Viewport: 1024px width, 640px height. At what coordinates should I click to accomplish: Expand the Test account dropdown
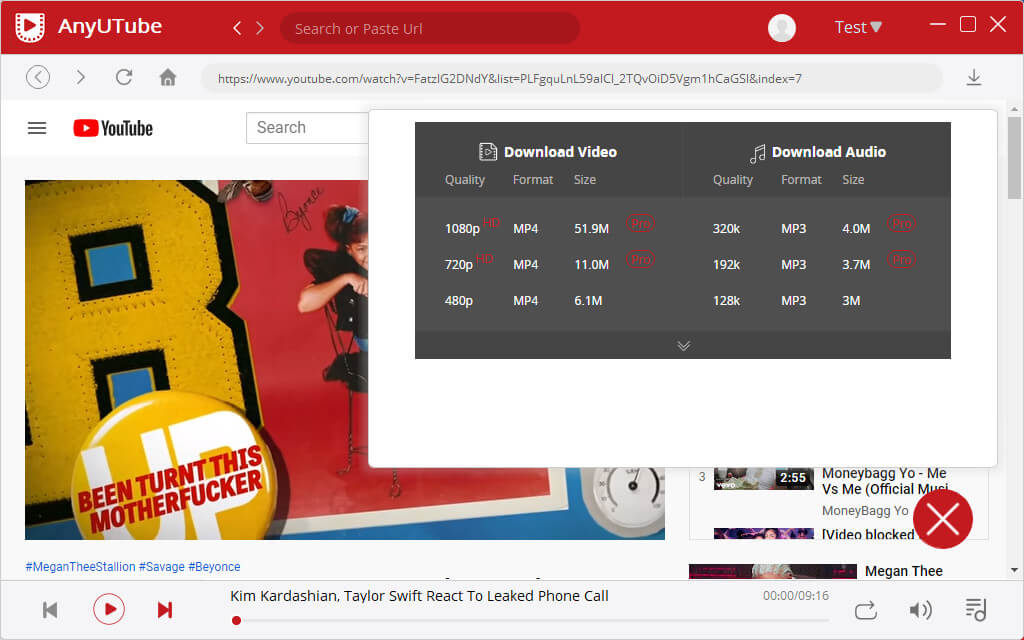coord(858,27)
